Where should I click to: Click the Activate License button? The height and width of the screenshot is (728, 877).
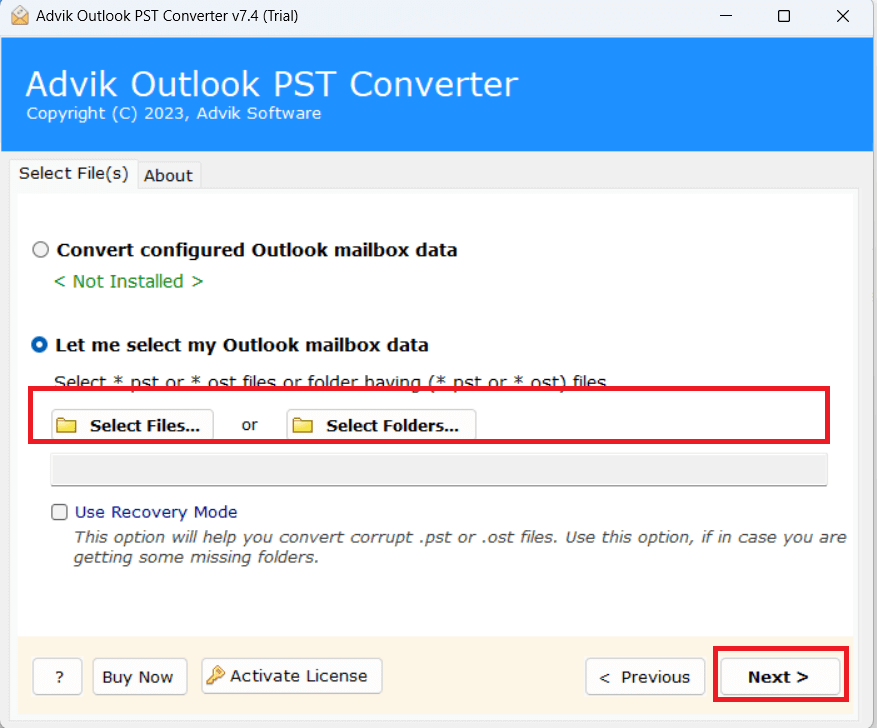click(x=291, y=676)
